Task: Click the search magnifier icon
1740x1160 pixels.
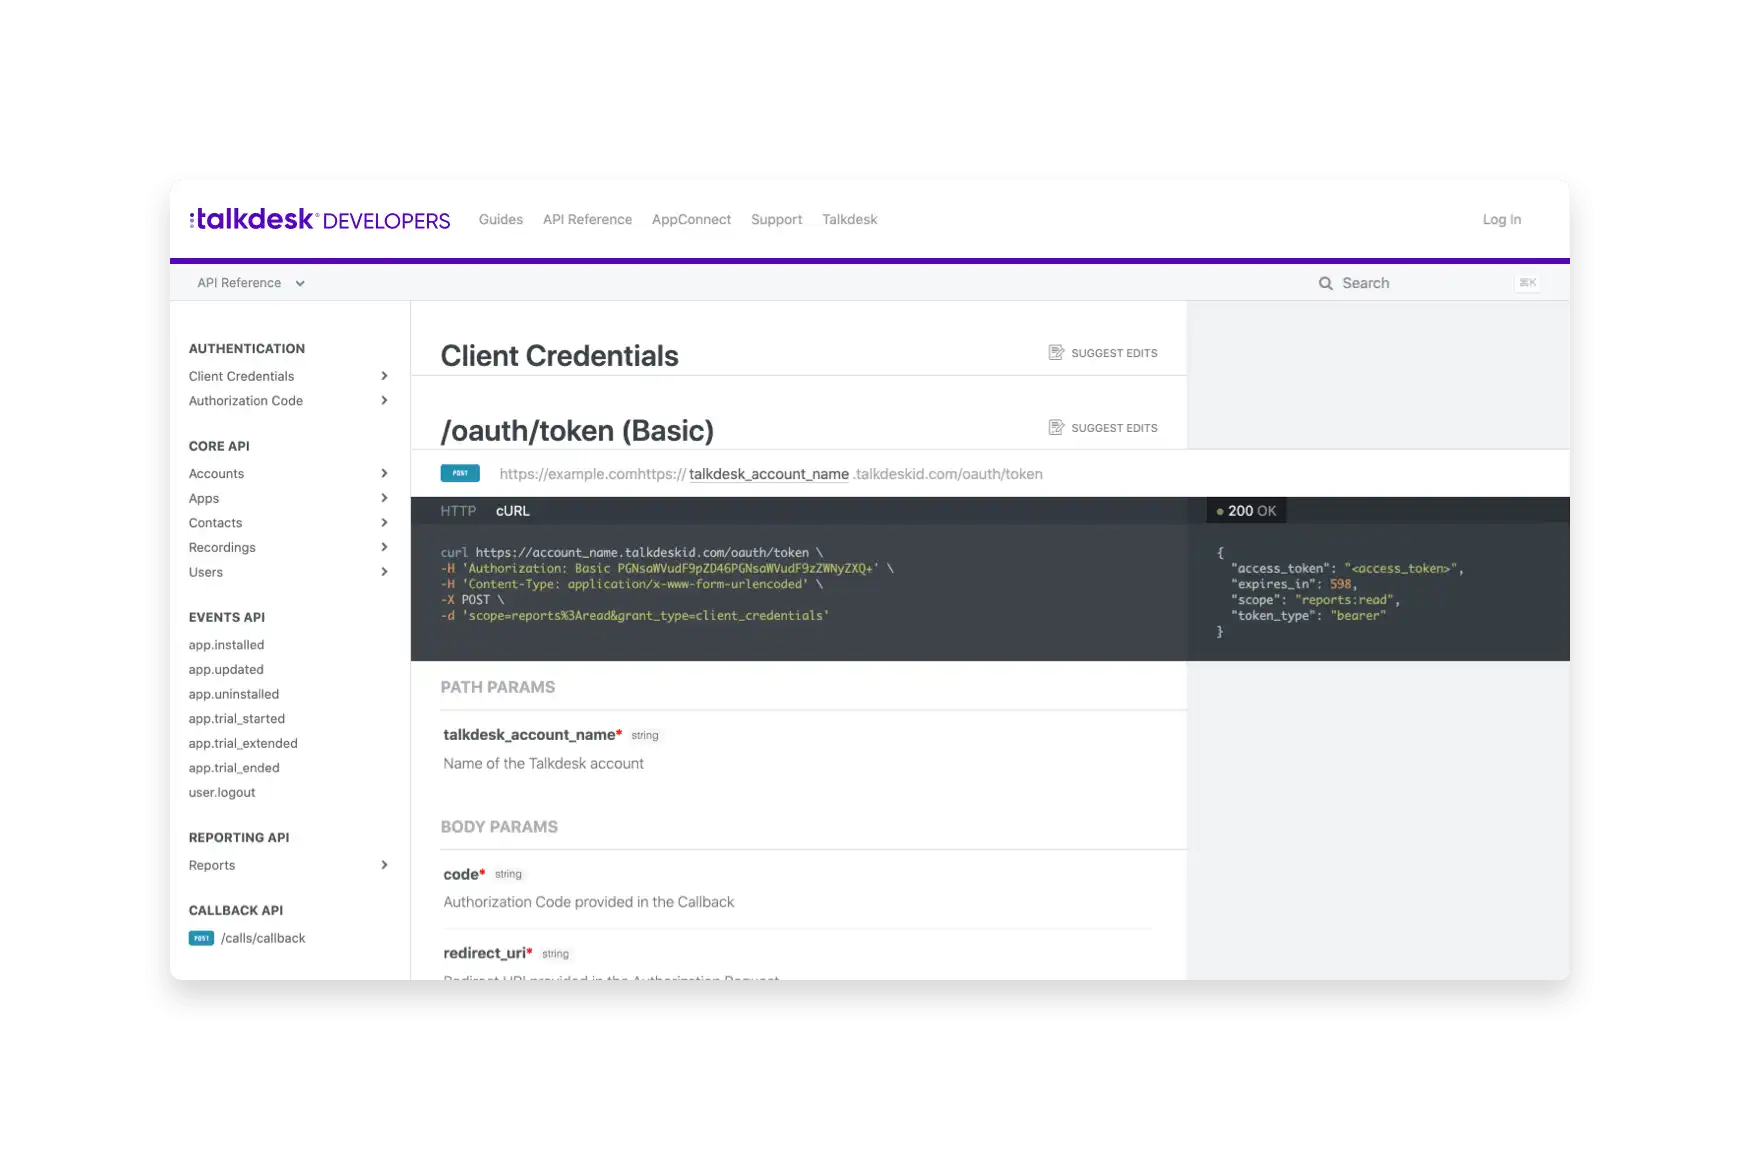Action: (x=1325, y=283)
